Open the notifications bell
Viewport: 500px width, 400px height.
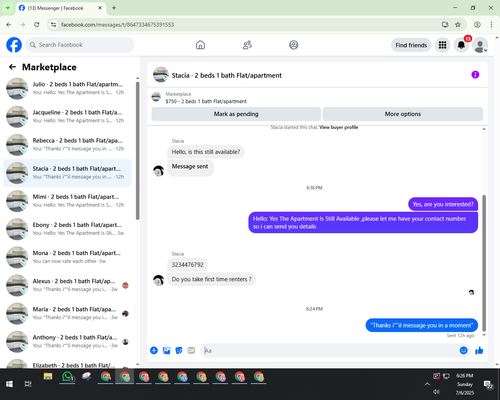point(461,45)
